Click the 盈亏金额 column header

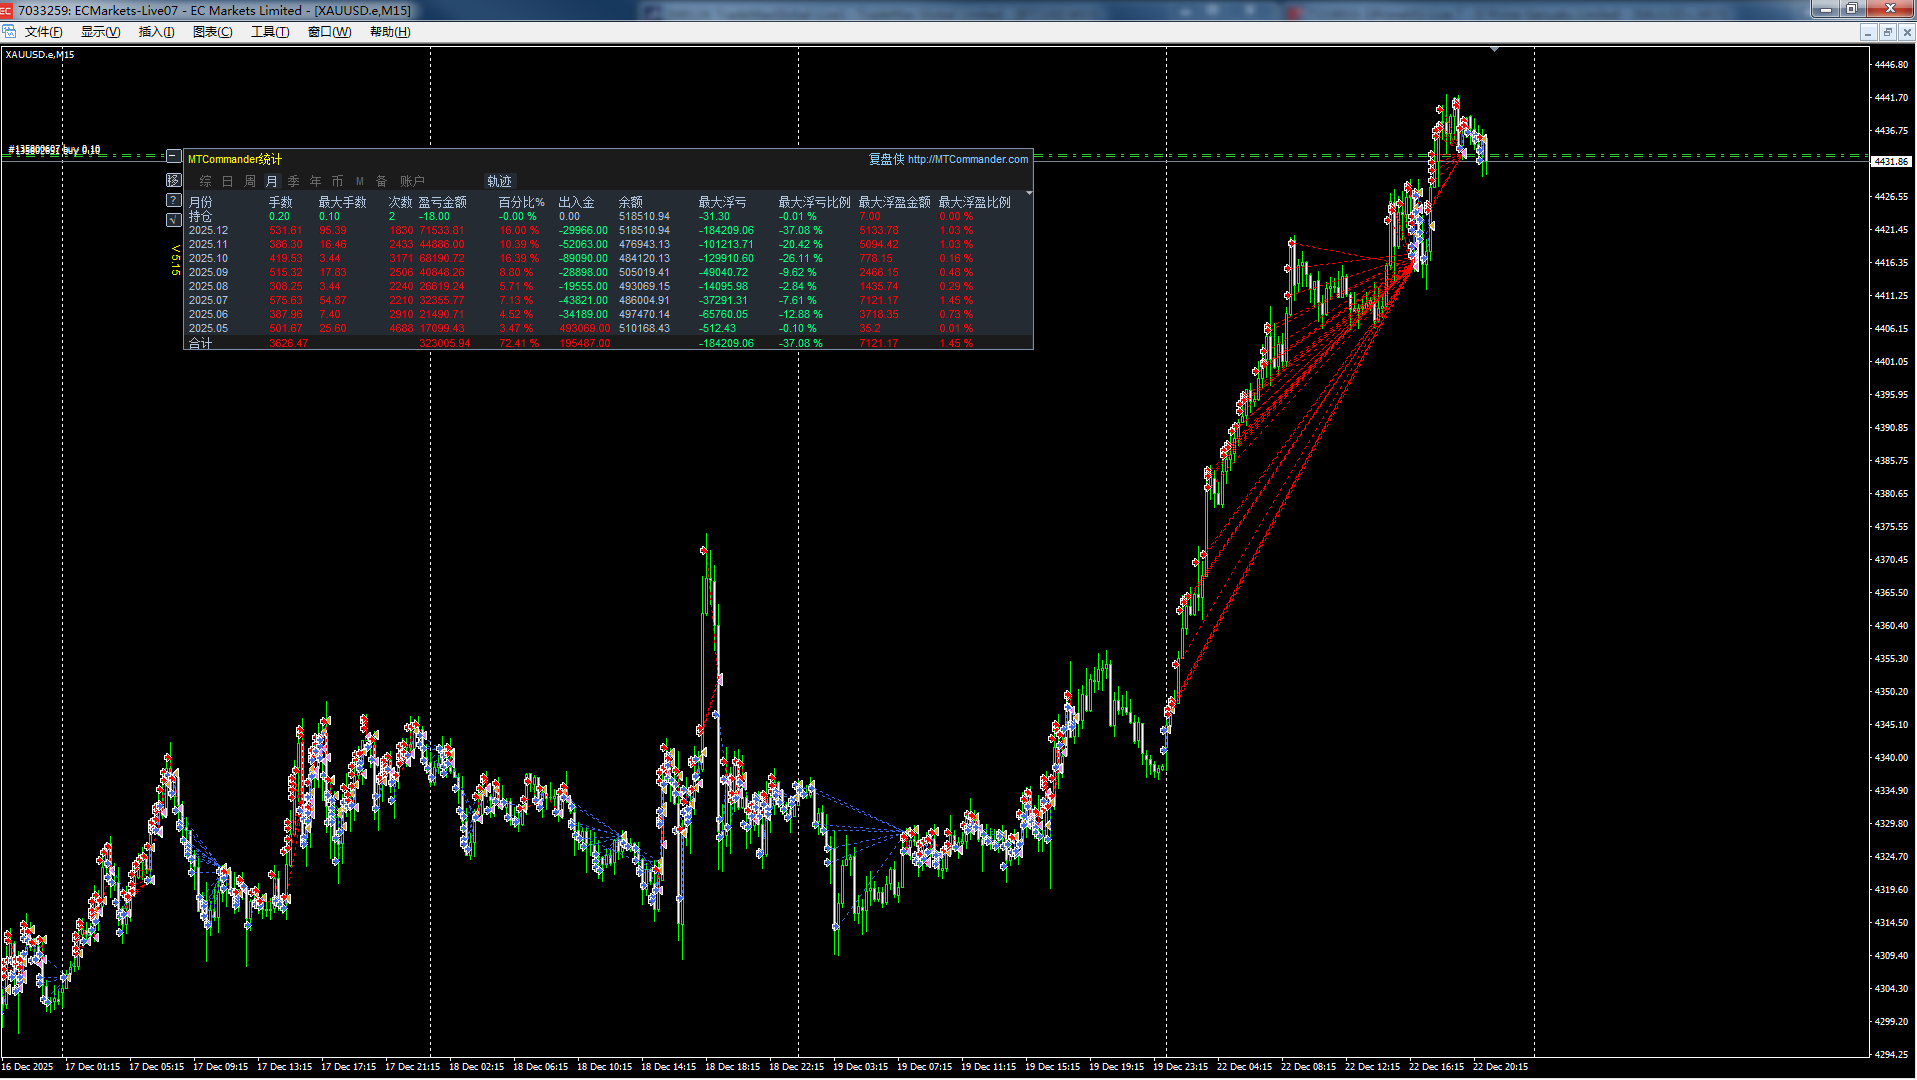[442, 202]
